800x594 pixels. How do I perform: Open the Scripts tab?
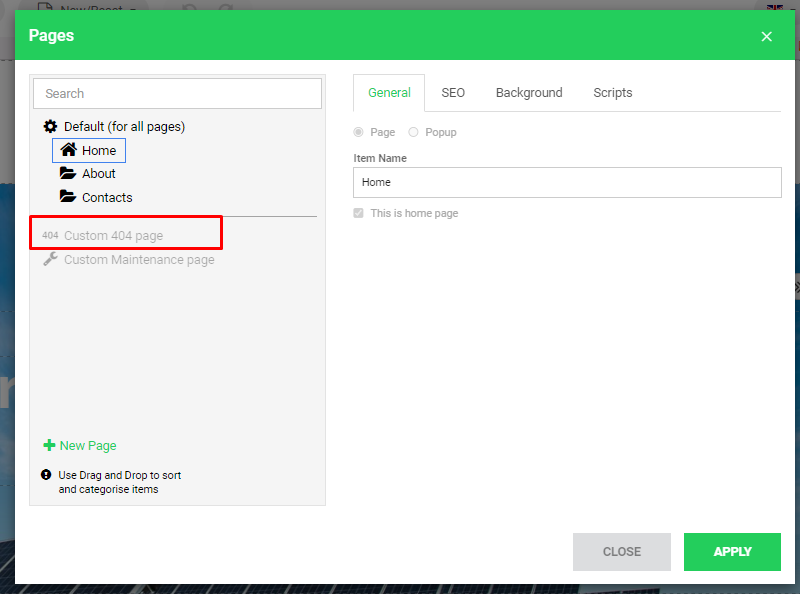pos(612,93)
